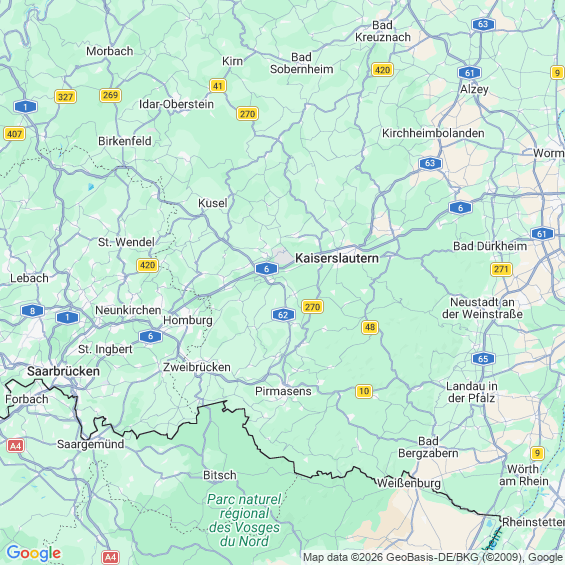565x565 pixels.
Task: Select the B271 yellow road shield
Action: [501, 269]
